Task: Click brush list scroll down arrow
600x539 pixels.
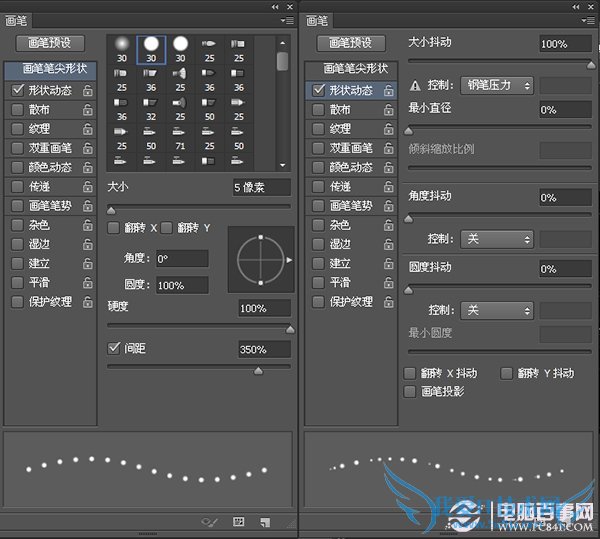Action: pyautogui.click(x=283, y=165)
